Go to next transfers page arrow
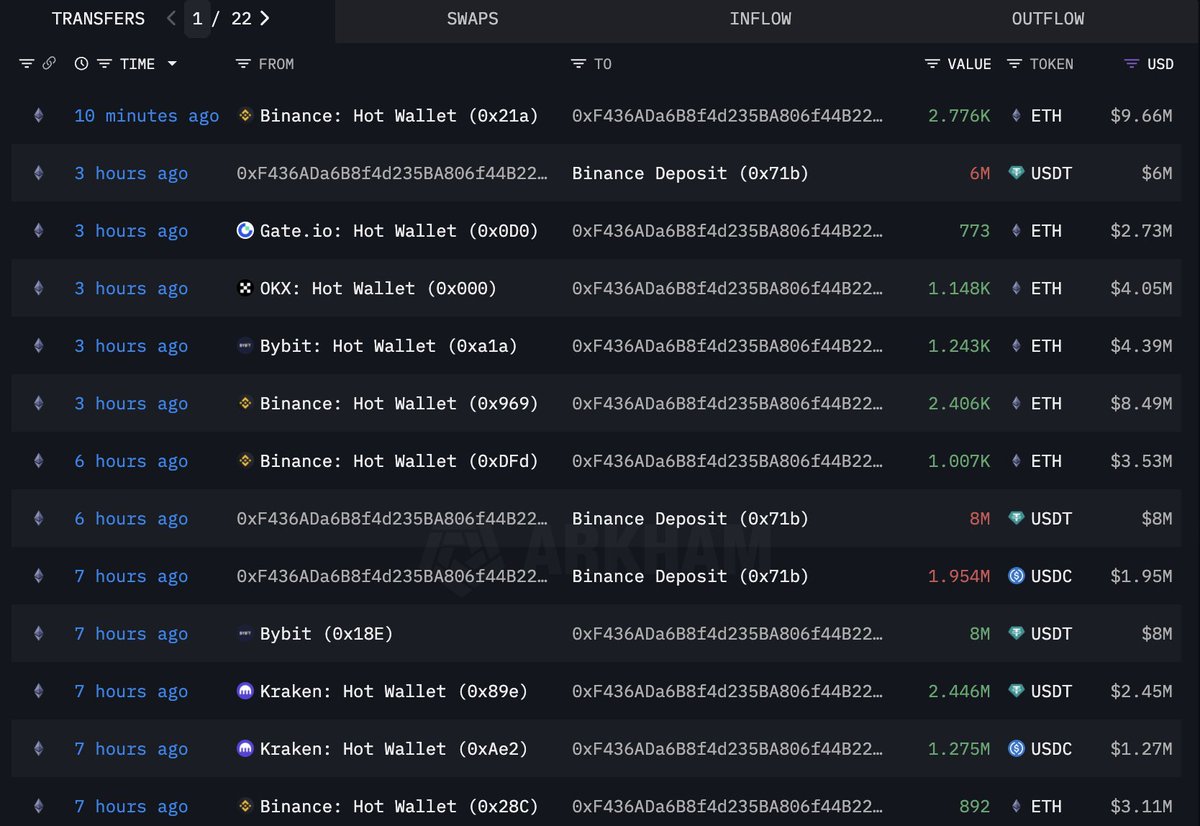1200x826 pixels. (x=264, y=18)
